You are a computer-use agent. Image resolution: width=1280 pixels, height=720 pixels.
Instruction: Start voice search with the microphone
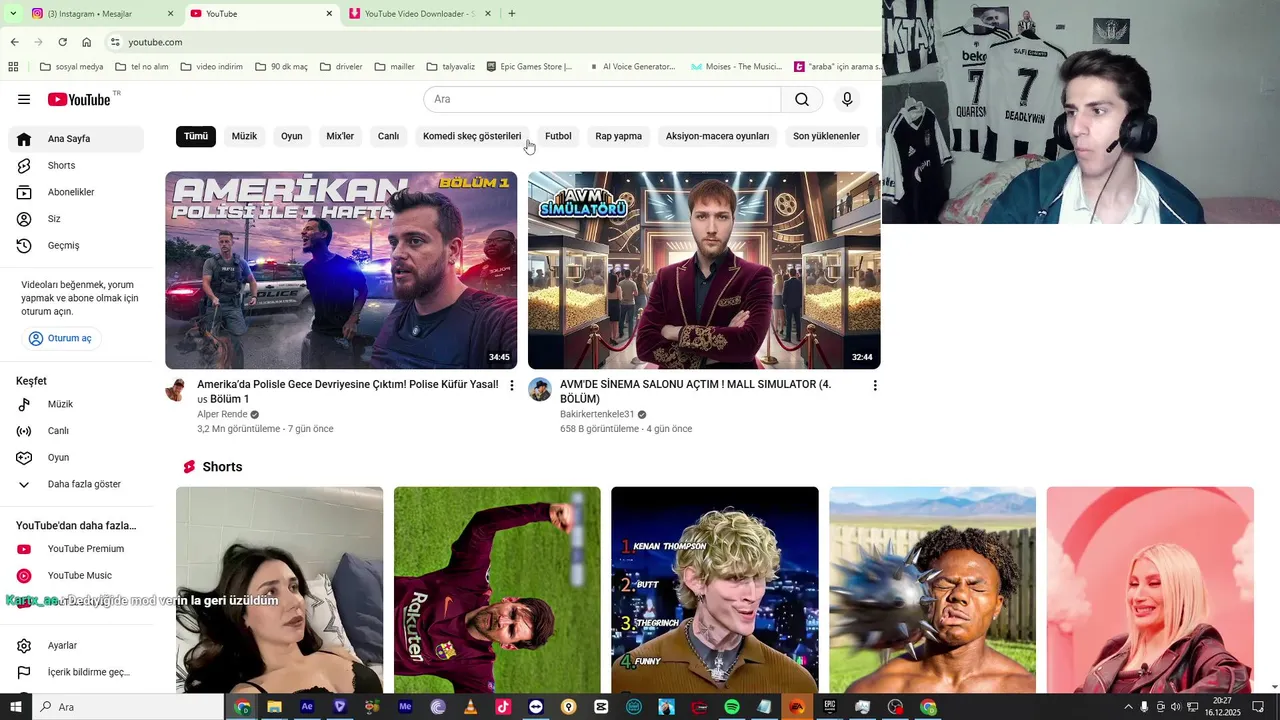tap(847, 99)
